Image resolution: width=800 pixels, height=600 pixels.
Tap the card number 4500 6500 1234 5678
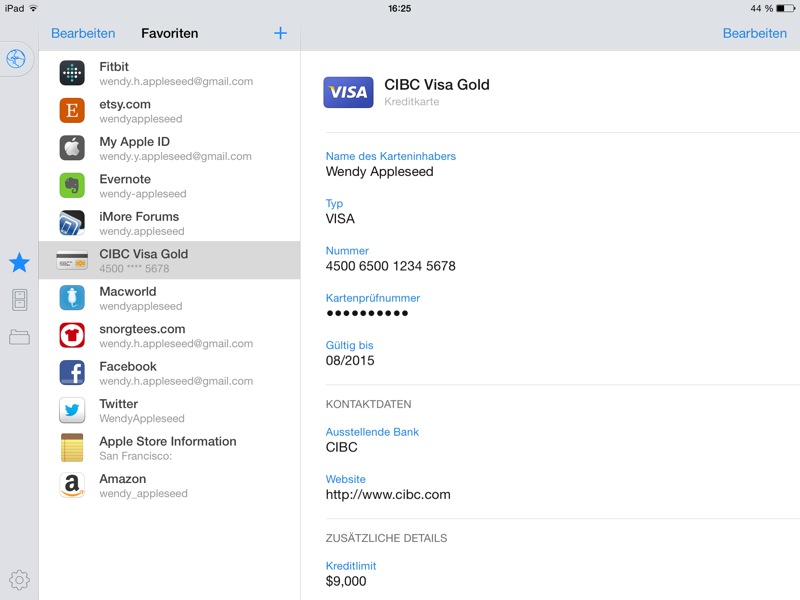(390, 266)
